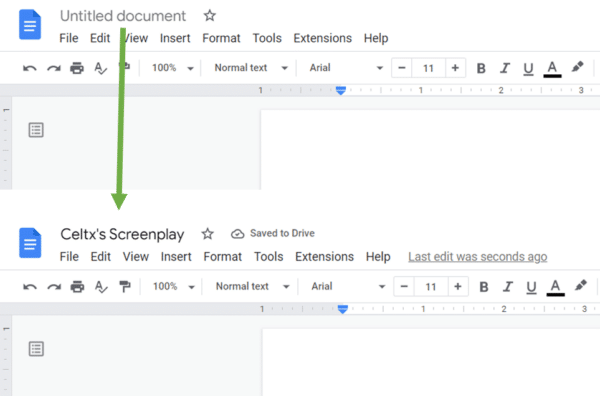Show document outline in Untitled document

[x=36, y=130]
